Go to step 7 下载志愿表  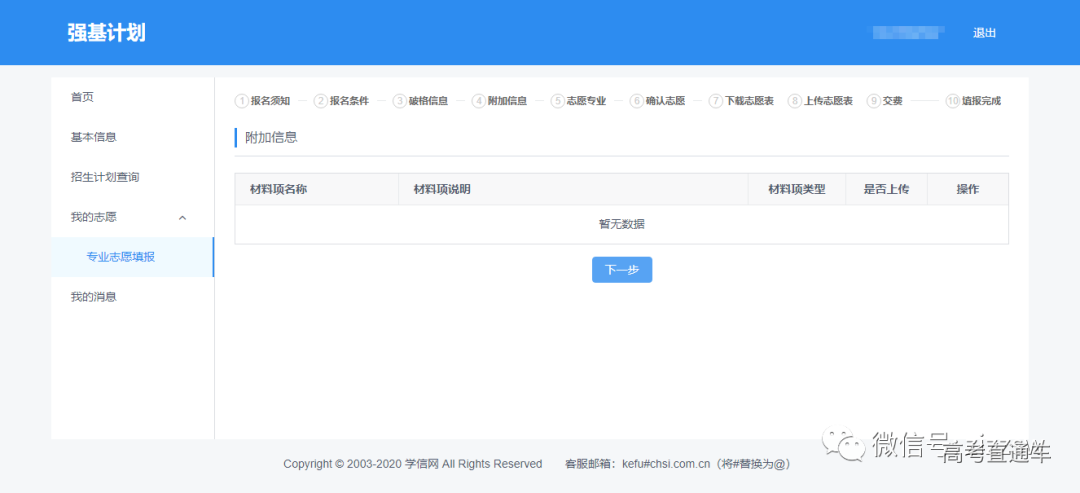pos(741,101)
